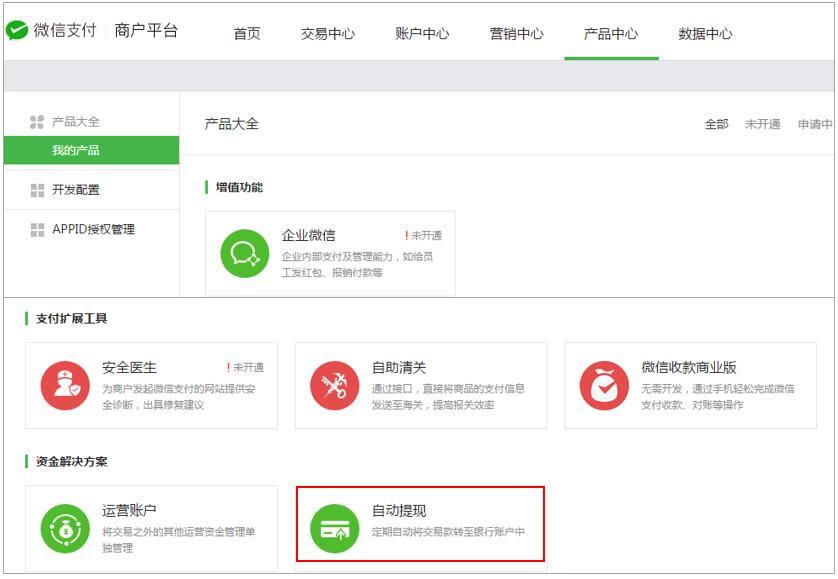Click the 安全医生 red doctor icon

coord(65,385)
